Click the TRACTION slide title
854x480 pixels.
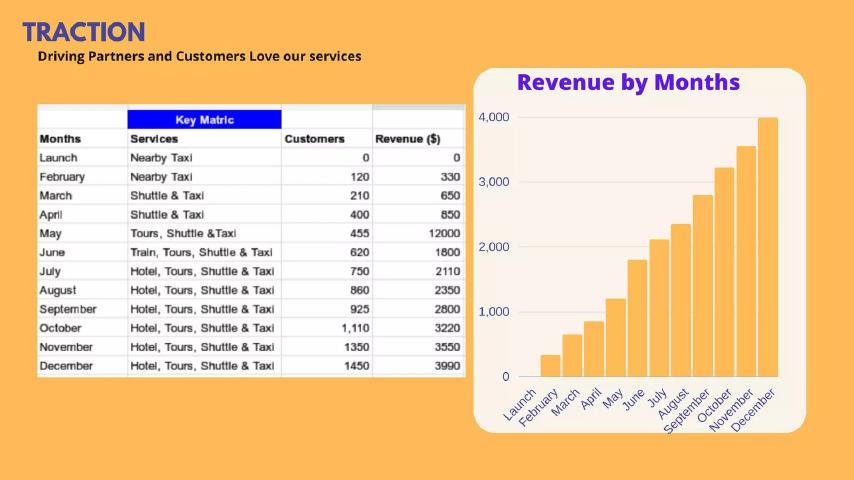(84, 32)
